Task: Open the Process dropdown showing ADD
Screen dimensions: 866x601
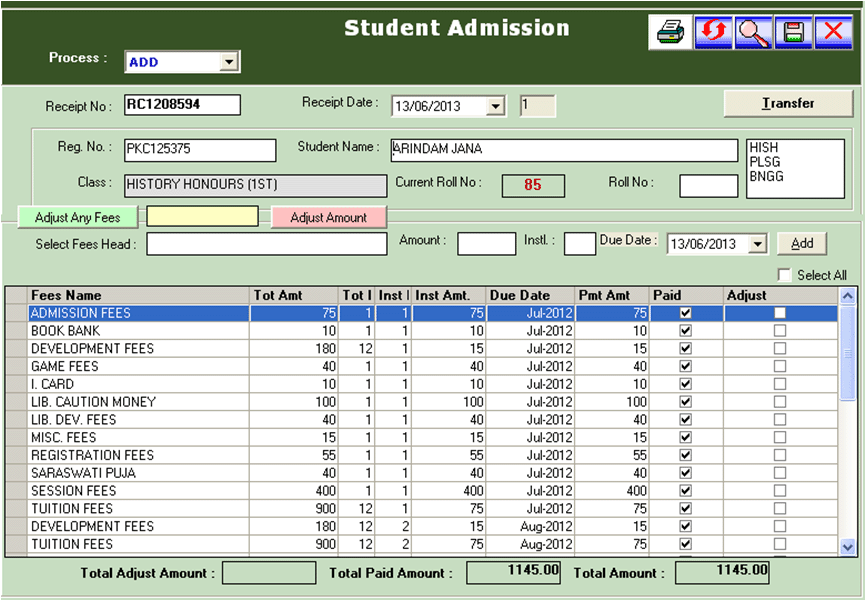Action: coord(229,61)
